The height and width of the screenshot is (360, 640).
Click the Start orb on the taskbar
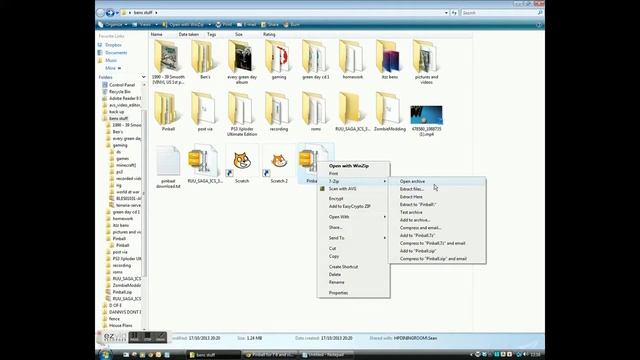[x=105, y=355]
